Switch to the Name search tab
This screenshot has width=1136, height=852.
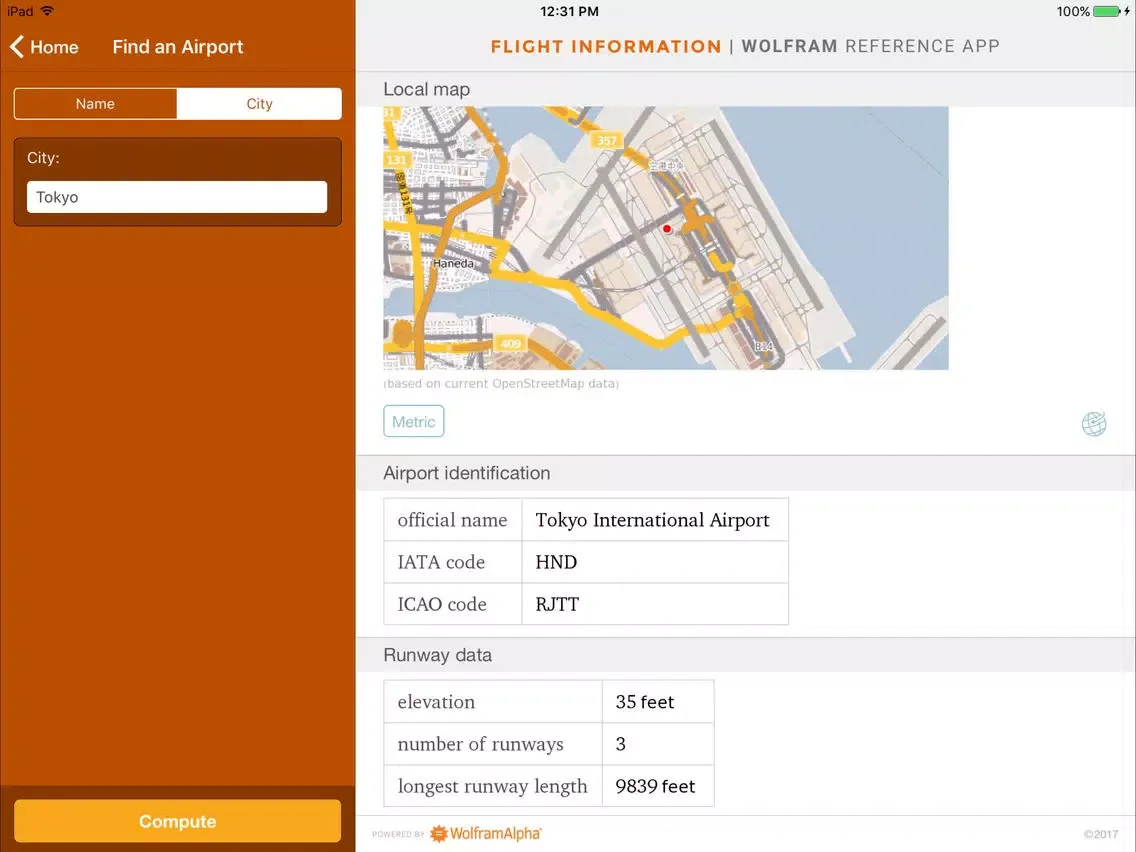(95, 104)
